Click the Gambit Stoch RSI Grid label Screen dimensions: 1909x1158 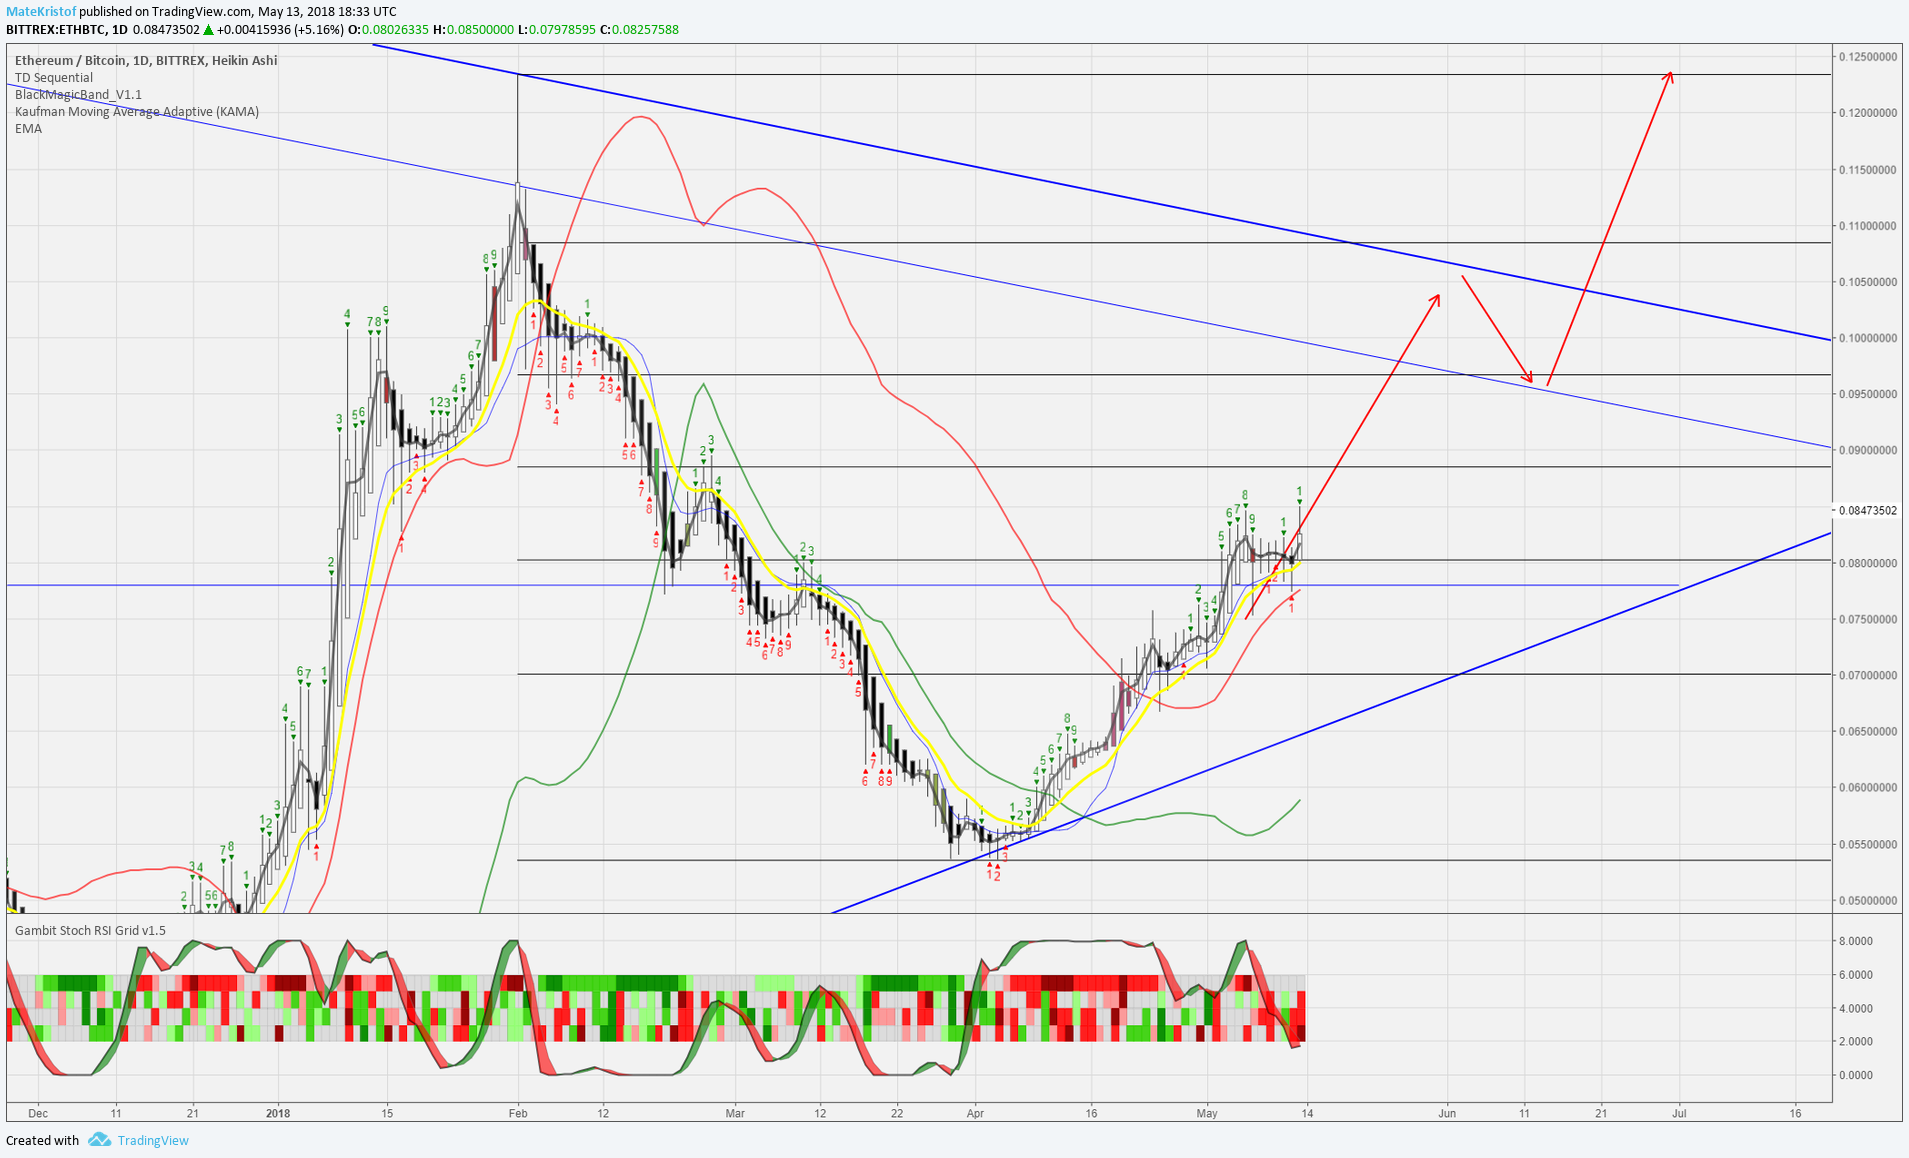coord(90,930)
